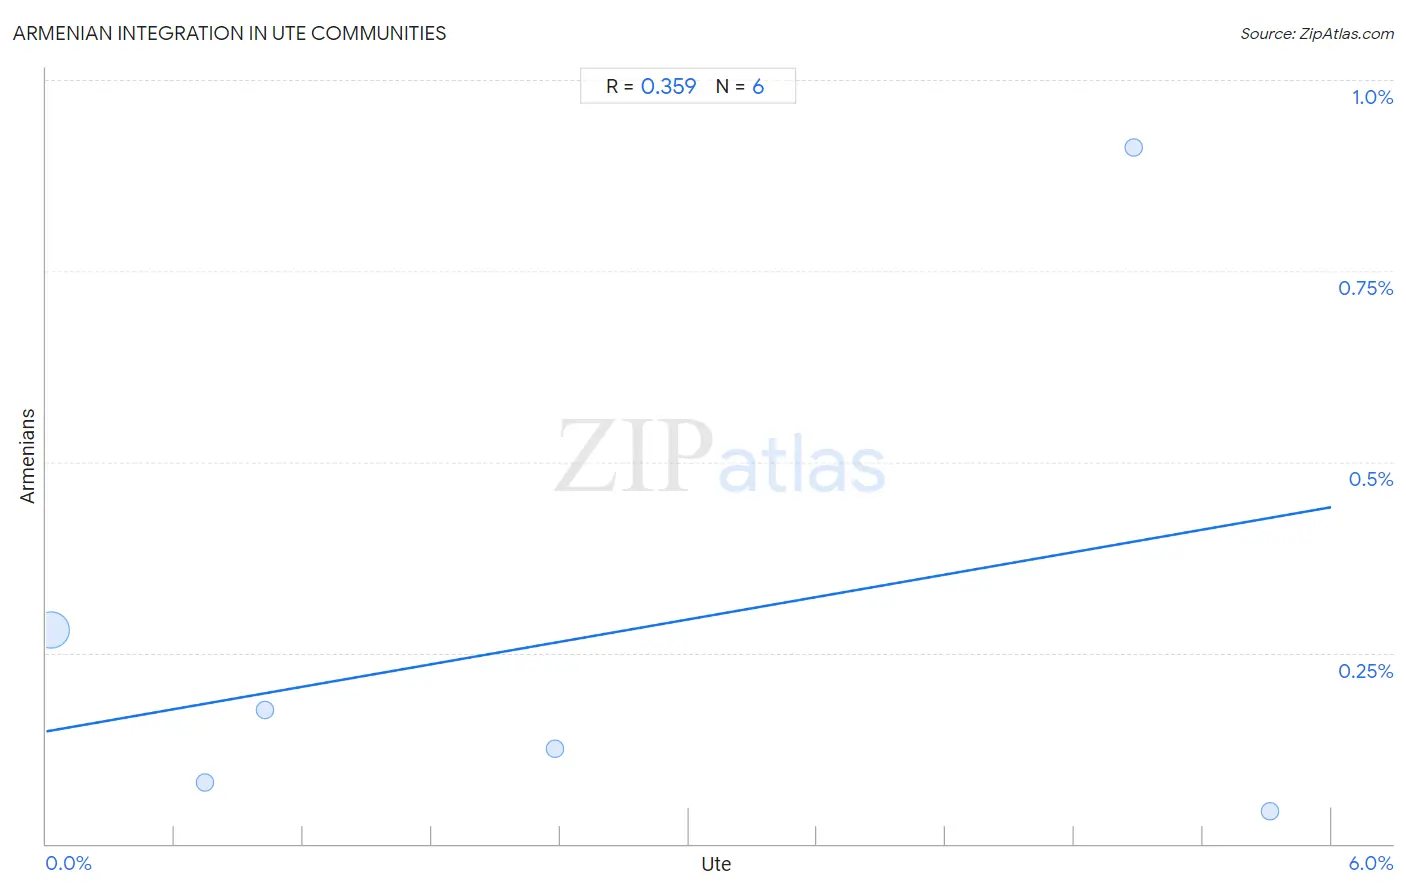Select the small data point near 0.08% Armenians

click(x=205, y=782)
